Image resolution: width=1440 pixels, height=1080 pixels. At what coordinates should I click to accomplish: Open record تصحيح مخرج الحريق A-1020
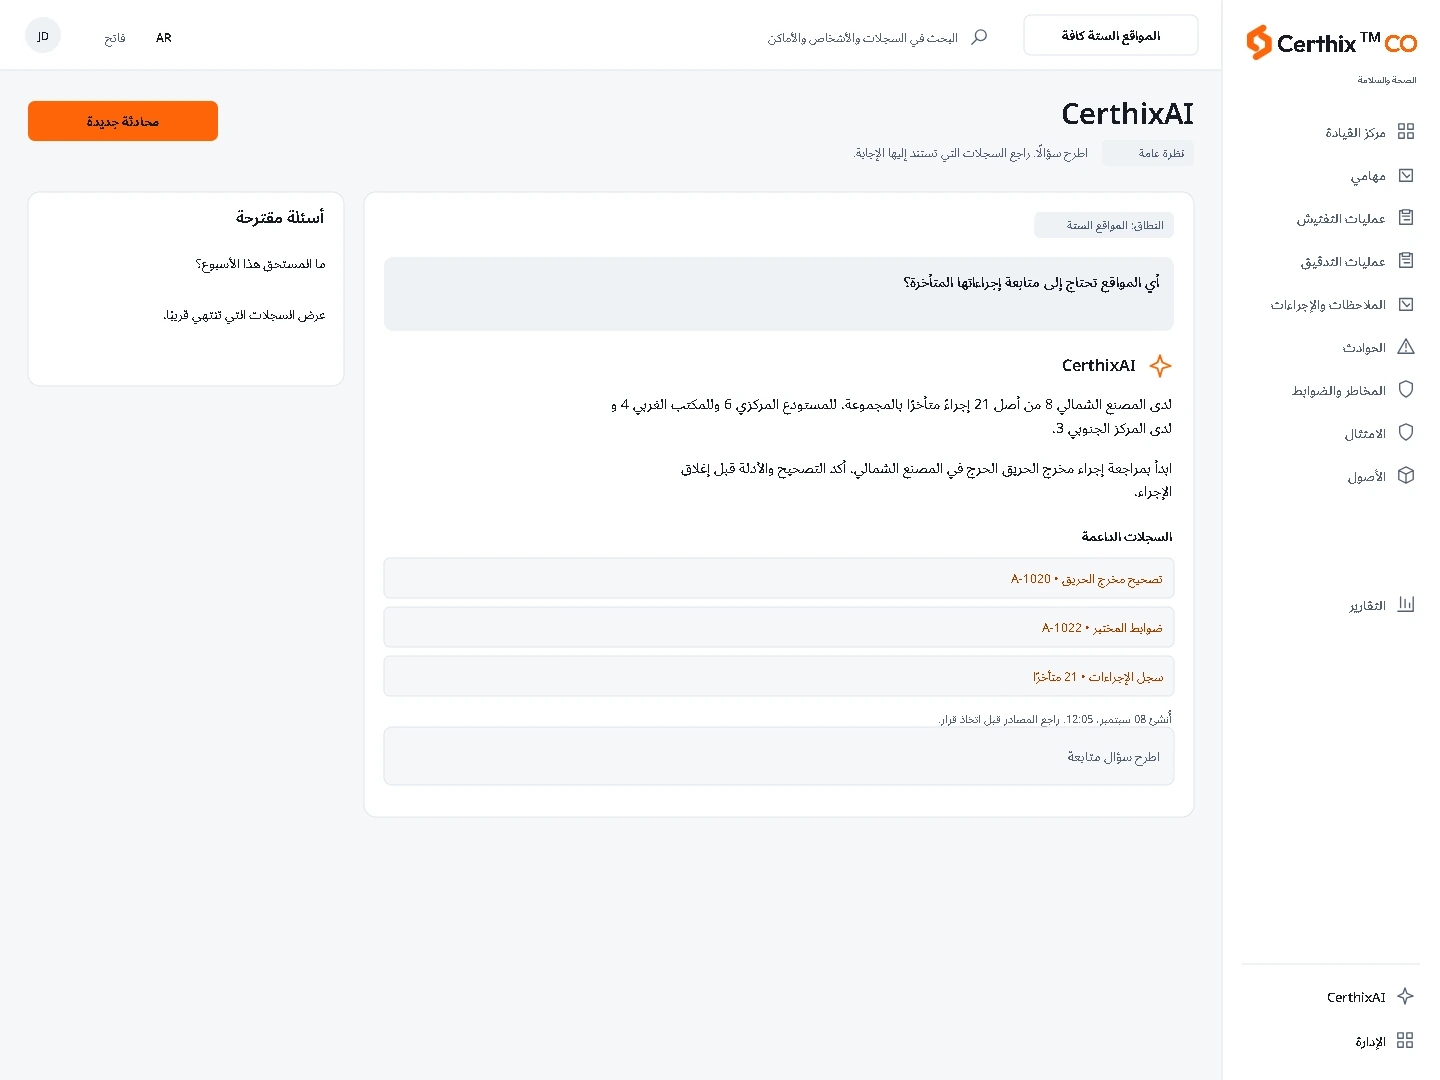(779, 578)
